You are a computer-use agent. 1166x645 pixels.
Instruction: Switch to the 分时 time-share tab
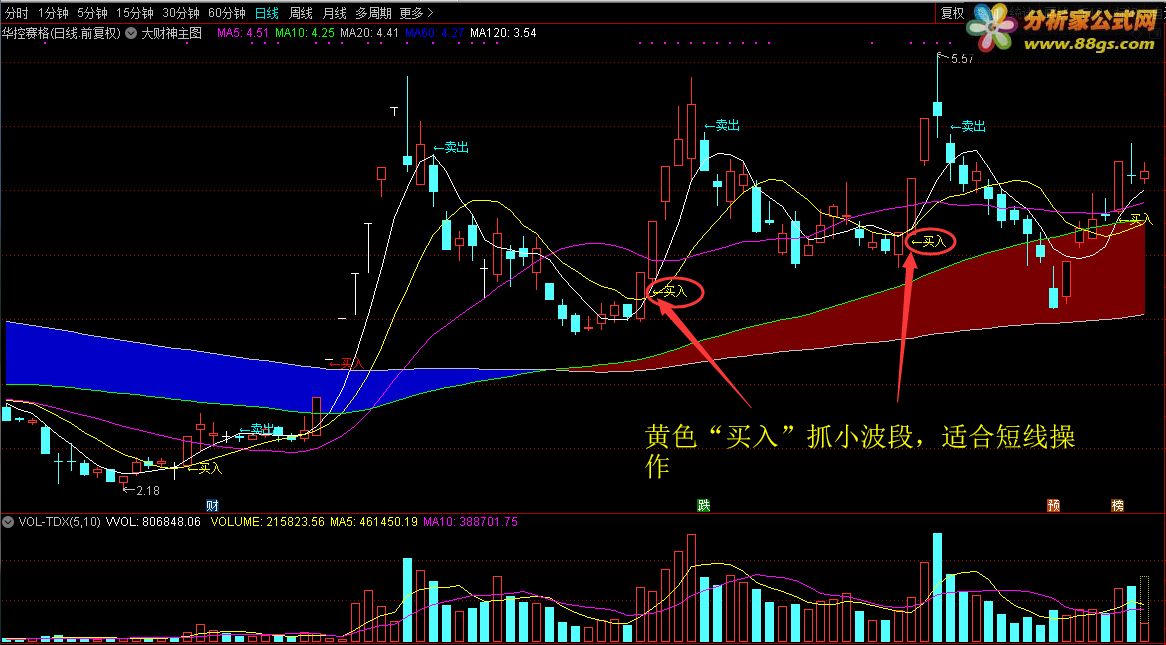[x=16, y=13]
